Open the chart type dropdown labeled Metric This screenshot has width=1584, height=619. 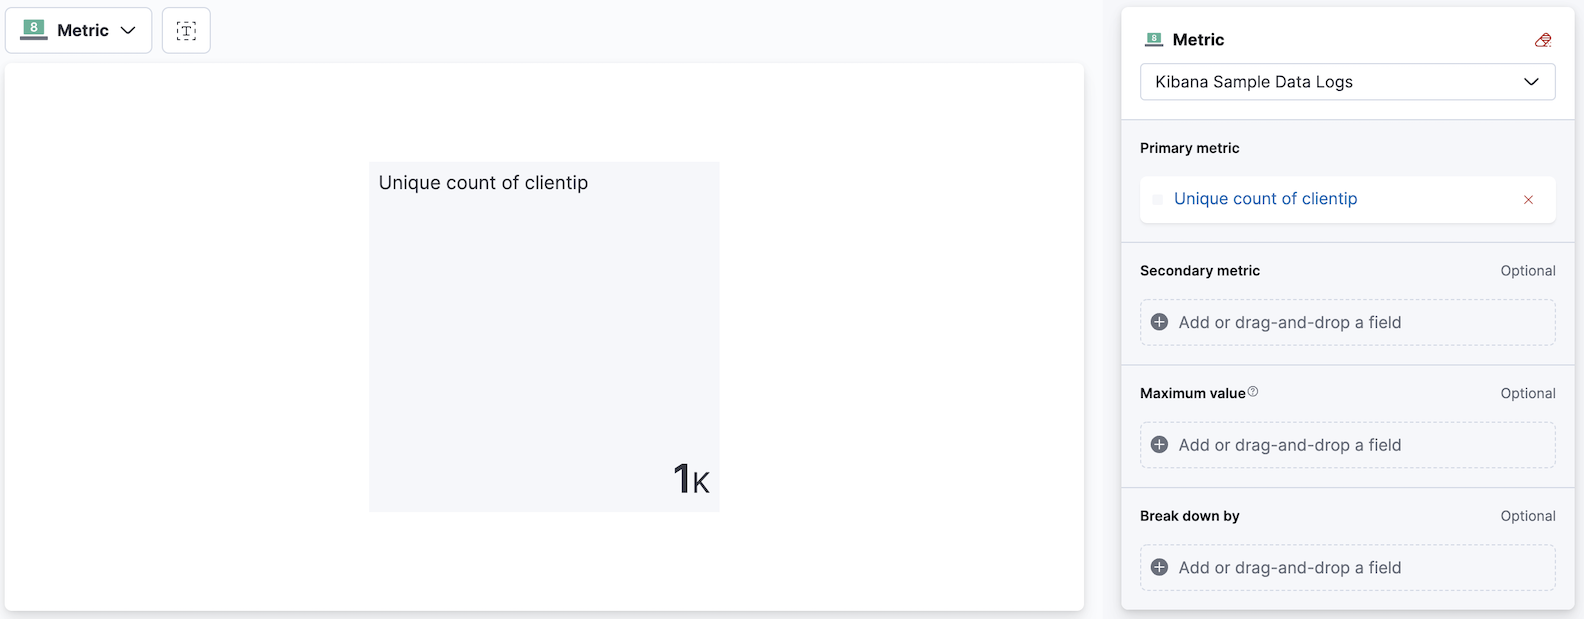[x=79, y=30]
